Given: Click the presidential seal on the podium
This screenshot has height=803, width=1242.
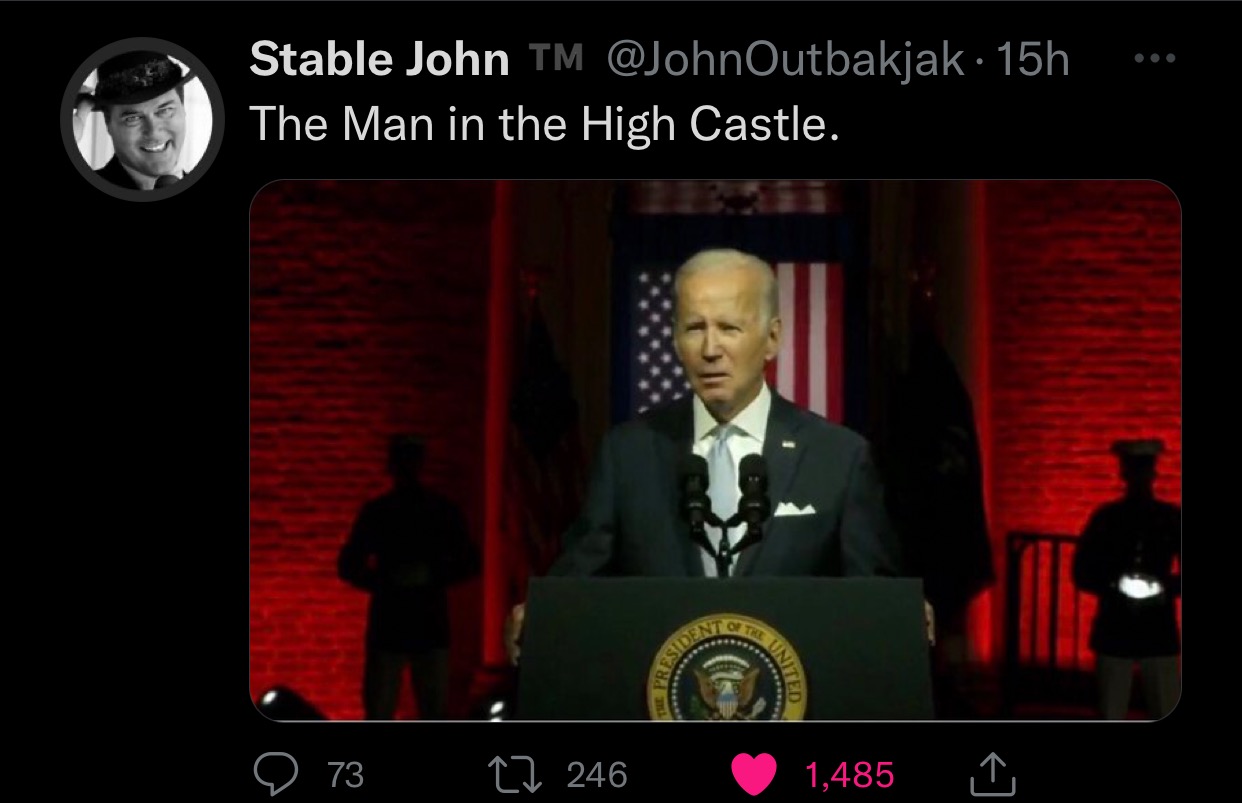Looking at the screenshot, I should click(727, 670).
